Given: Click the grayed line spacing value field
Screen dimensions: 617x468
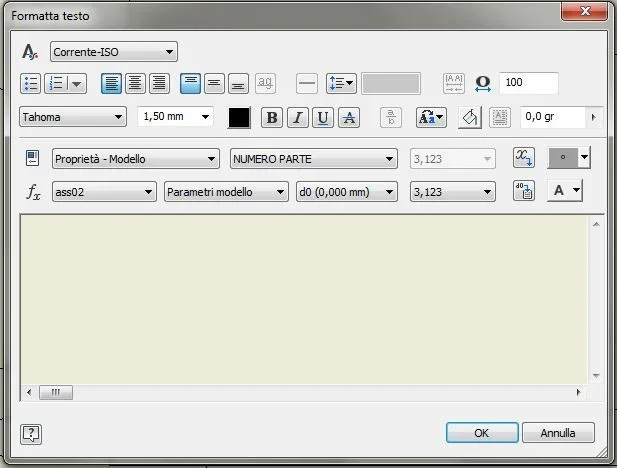Looking at the screenshot, I should [391, 83].
